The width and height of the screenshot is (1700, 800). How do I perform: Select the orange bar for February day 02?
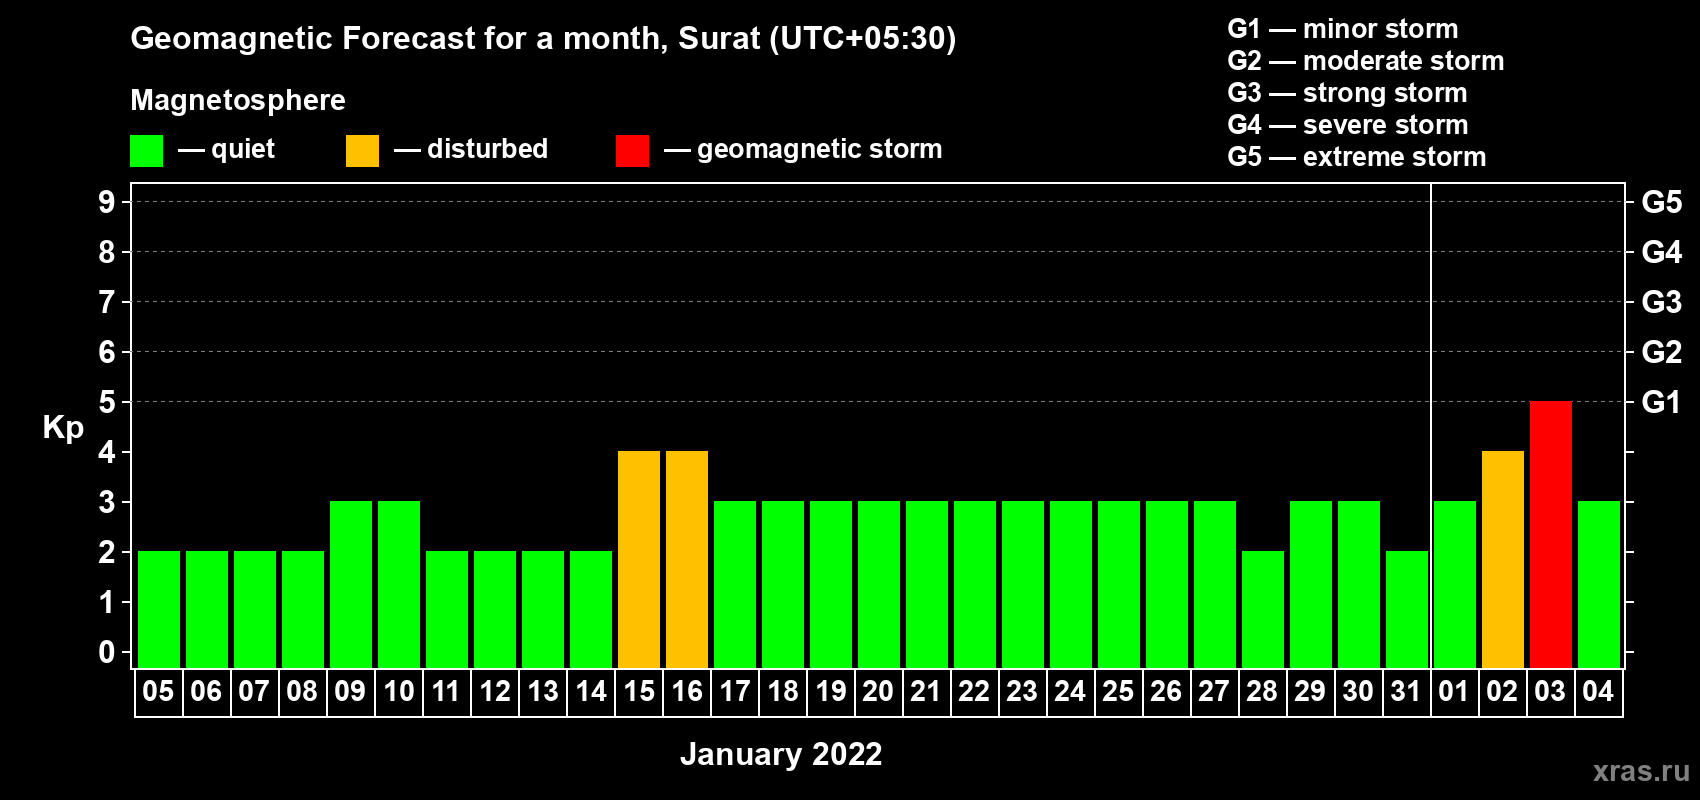1503,560
